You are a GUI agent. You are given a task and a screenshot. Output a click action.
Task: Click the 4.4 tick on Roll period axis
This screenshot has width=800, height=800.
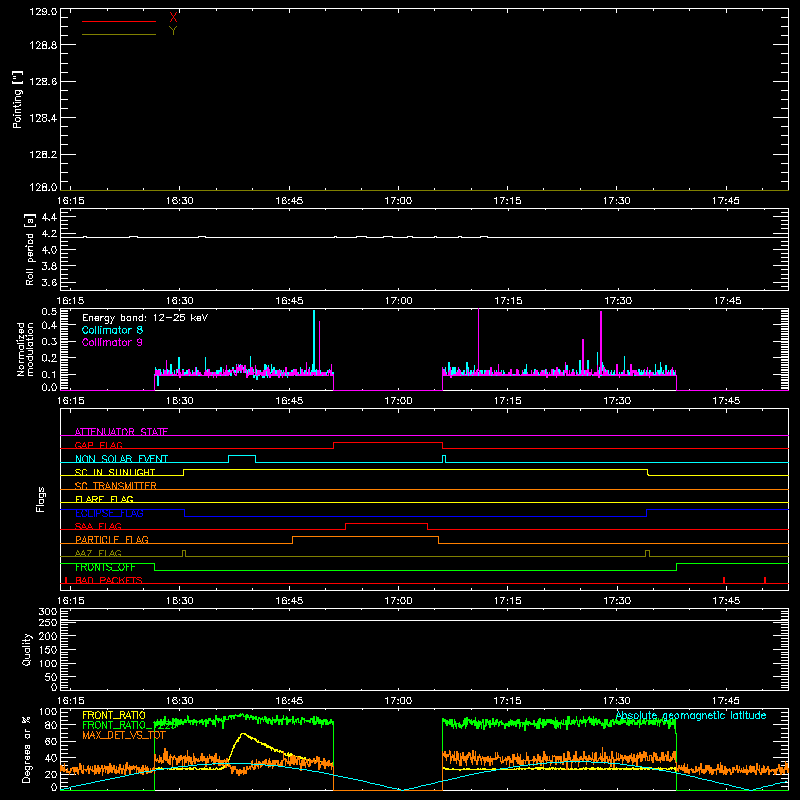click(x=49, y=217)
